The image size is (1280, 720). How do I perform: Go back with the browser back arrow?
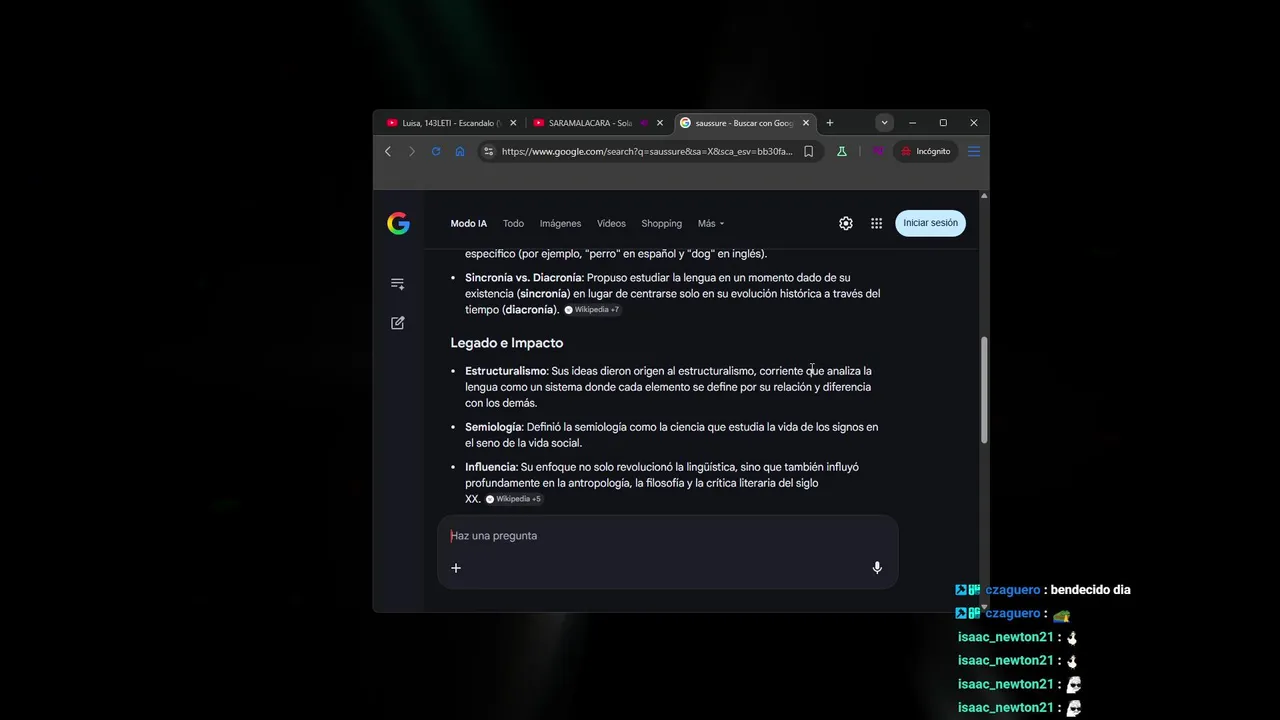click(x=388, y=151)
